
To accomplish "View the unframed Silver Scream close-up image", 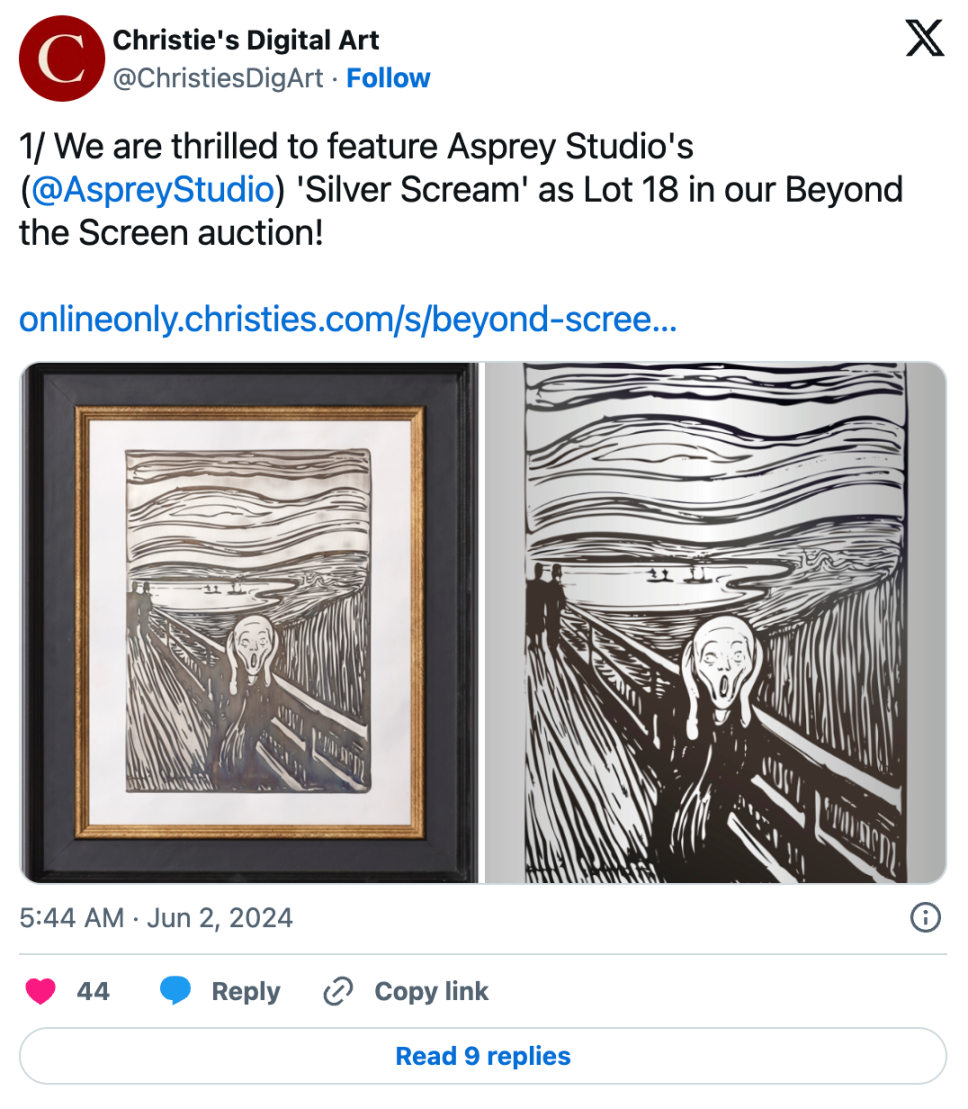I will coord(716,622).
